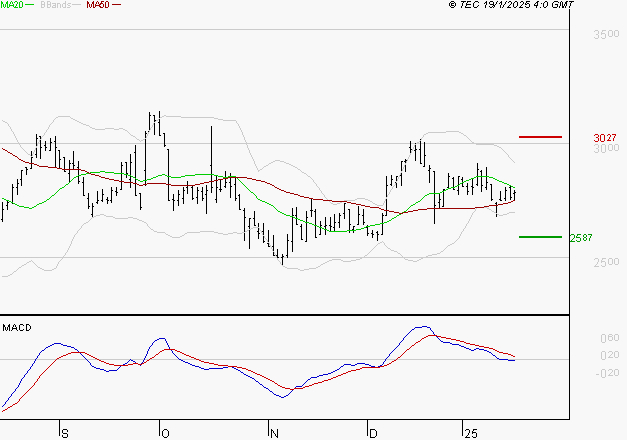Click the 3000 price axis label
Screen dimensions: 627x440
tap(606, 149)
